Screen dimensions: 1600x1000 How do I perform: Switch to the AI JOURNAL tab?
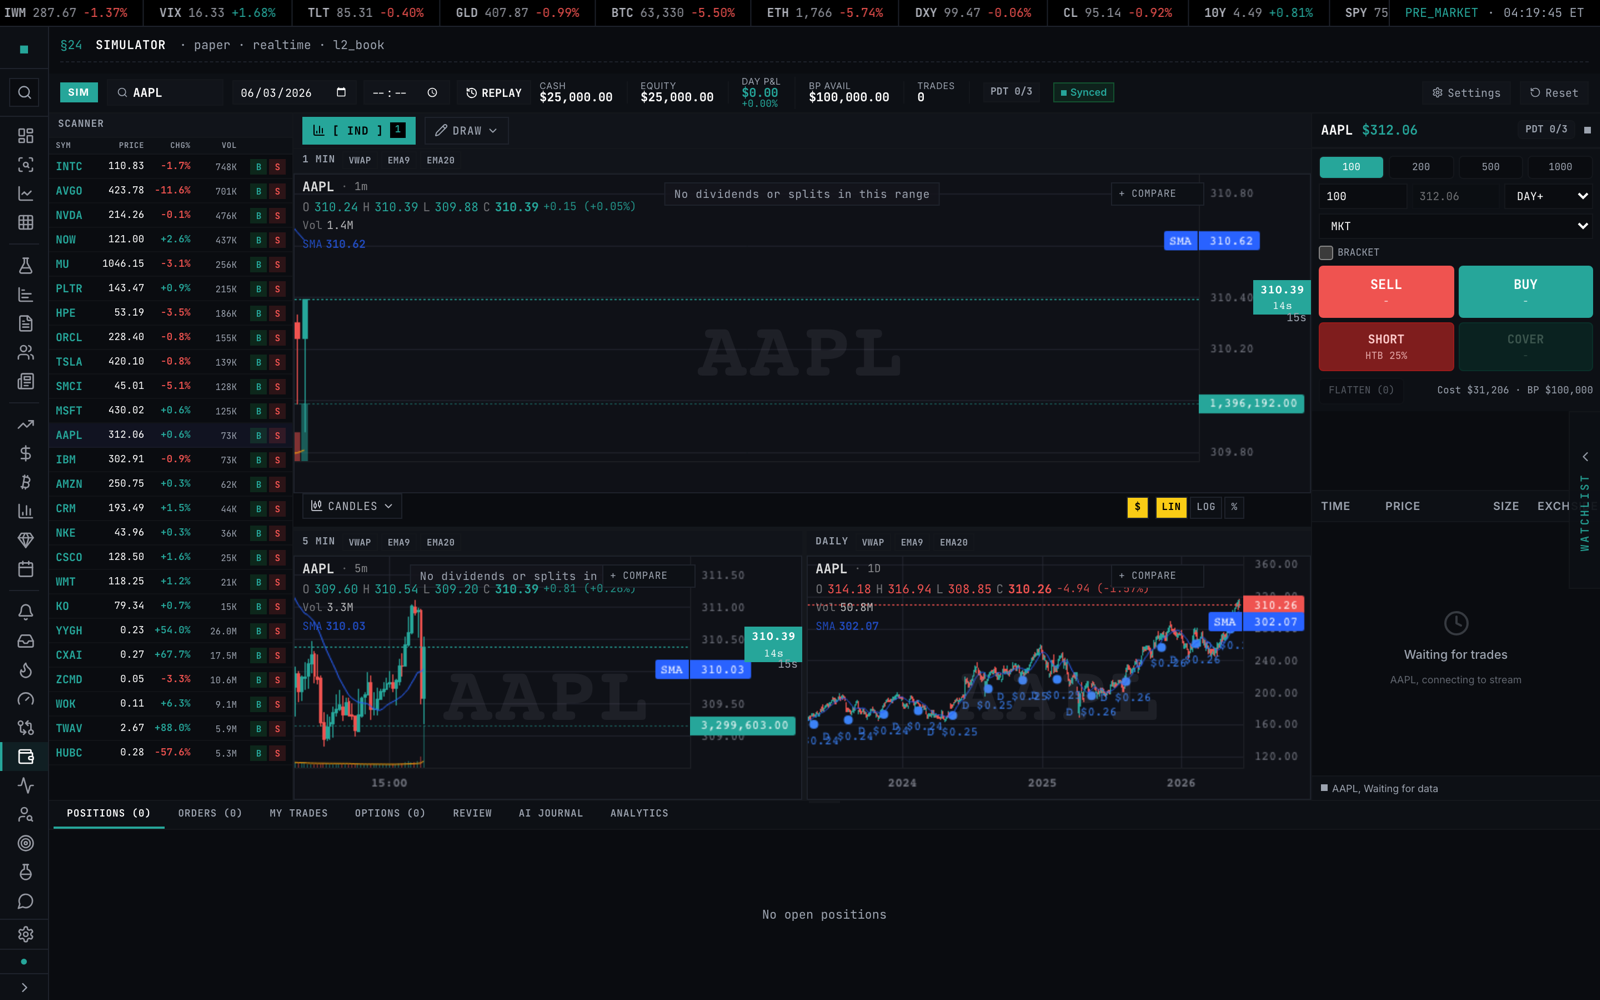point(551,813)
